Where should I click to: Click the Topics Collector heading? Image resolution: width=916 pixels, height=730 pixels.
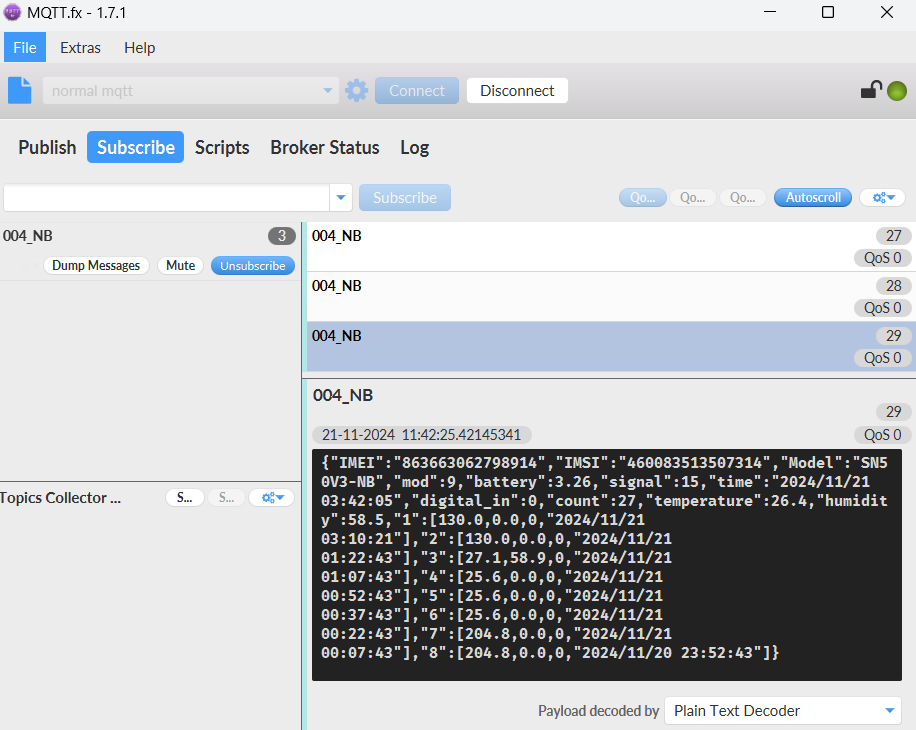click(x=61, y=498)
